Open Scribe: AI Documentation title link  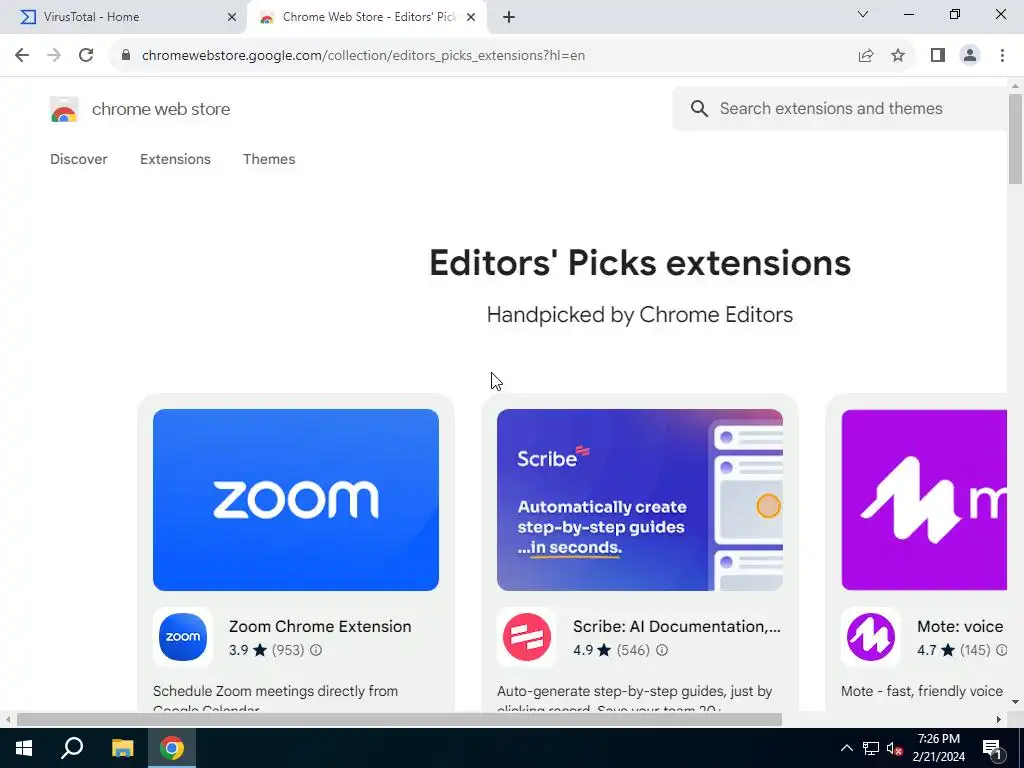(x=677, y=626)
